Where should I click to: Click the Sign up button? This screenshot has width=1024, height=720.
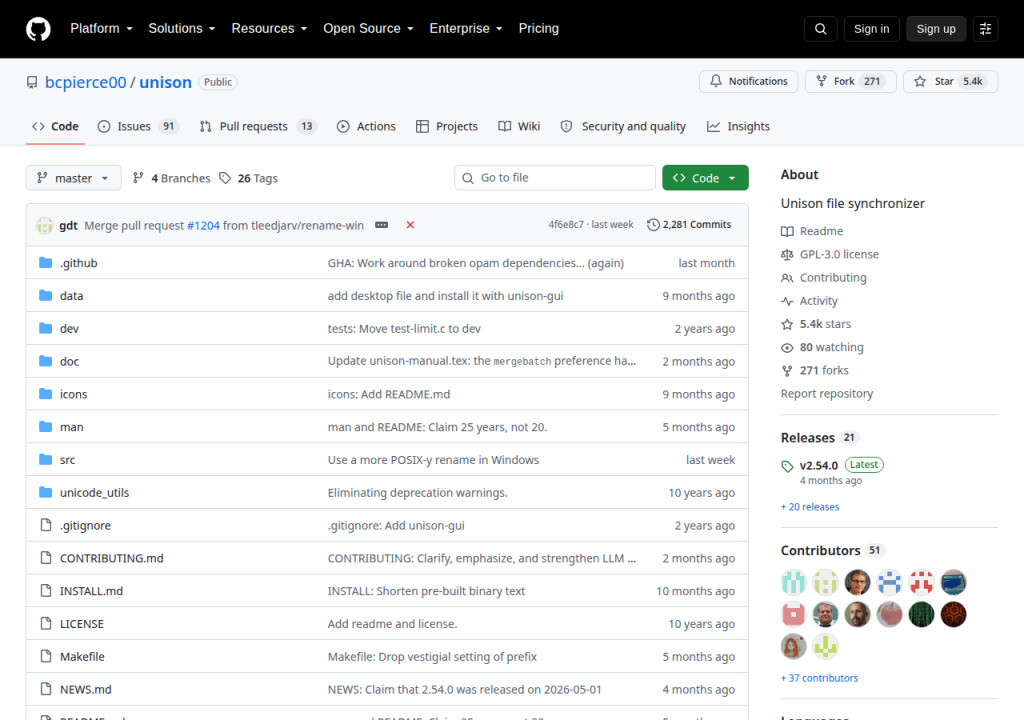(x=936, y=29)
